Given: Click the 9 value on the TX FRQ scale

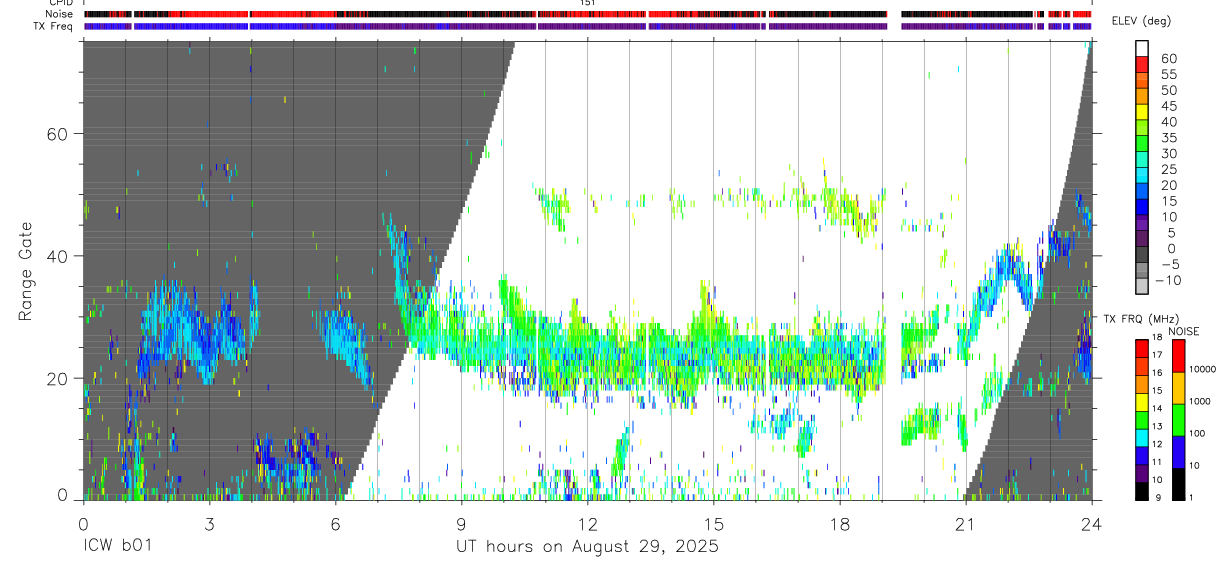Looking at the screenshot, I should (1156, 497).
